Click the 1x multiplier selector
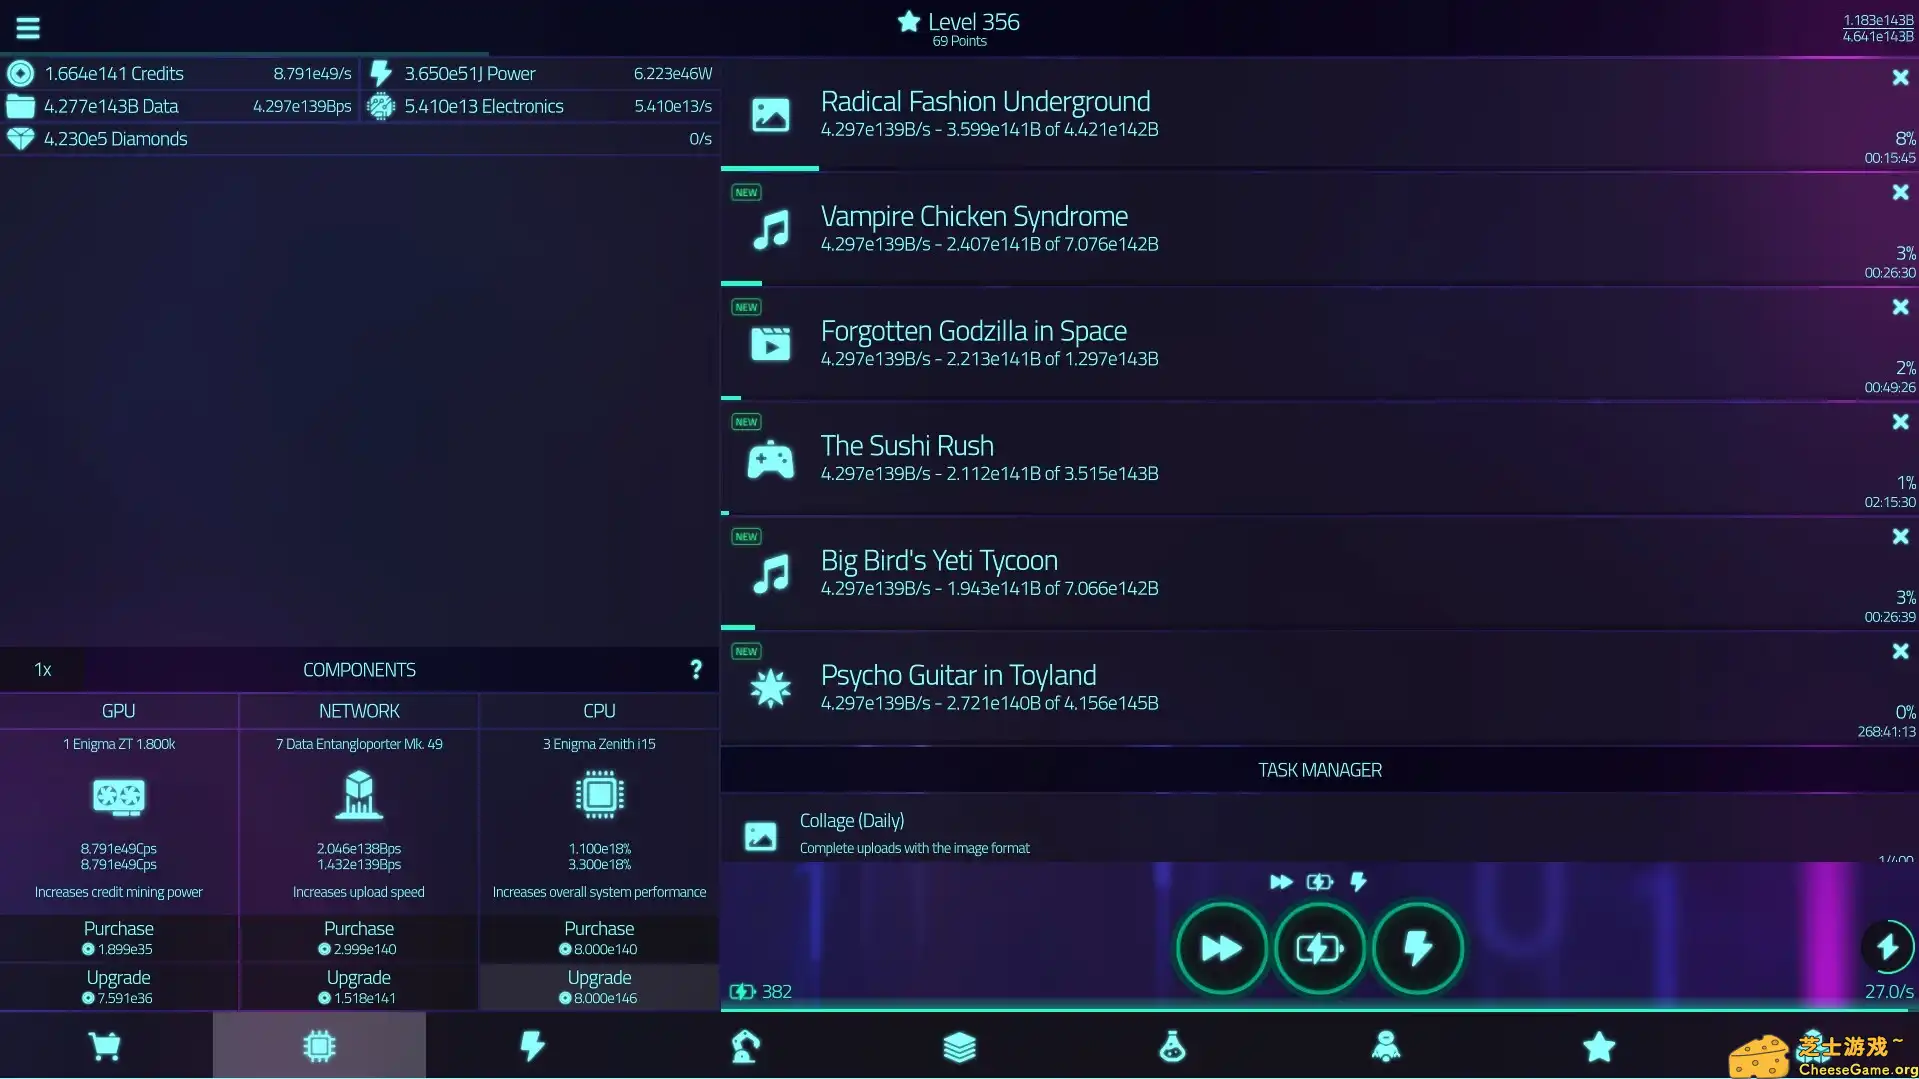 click(x=41, y=669)
